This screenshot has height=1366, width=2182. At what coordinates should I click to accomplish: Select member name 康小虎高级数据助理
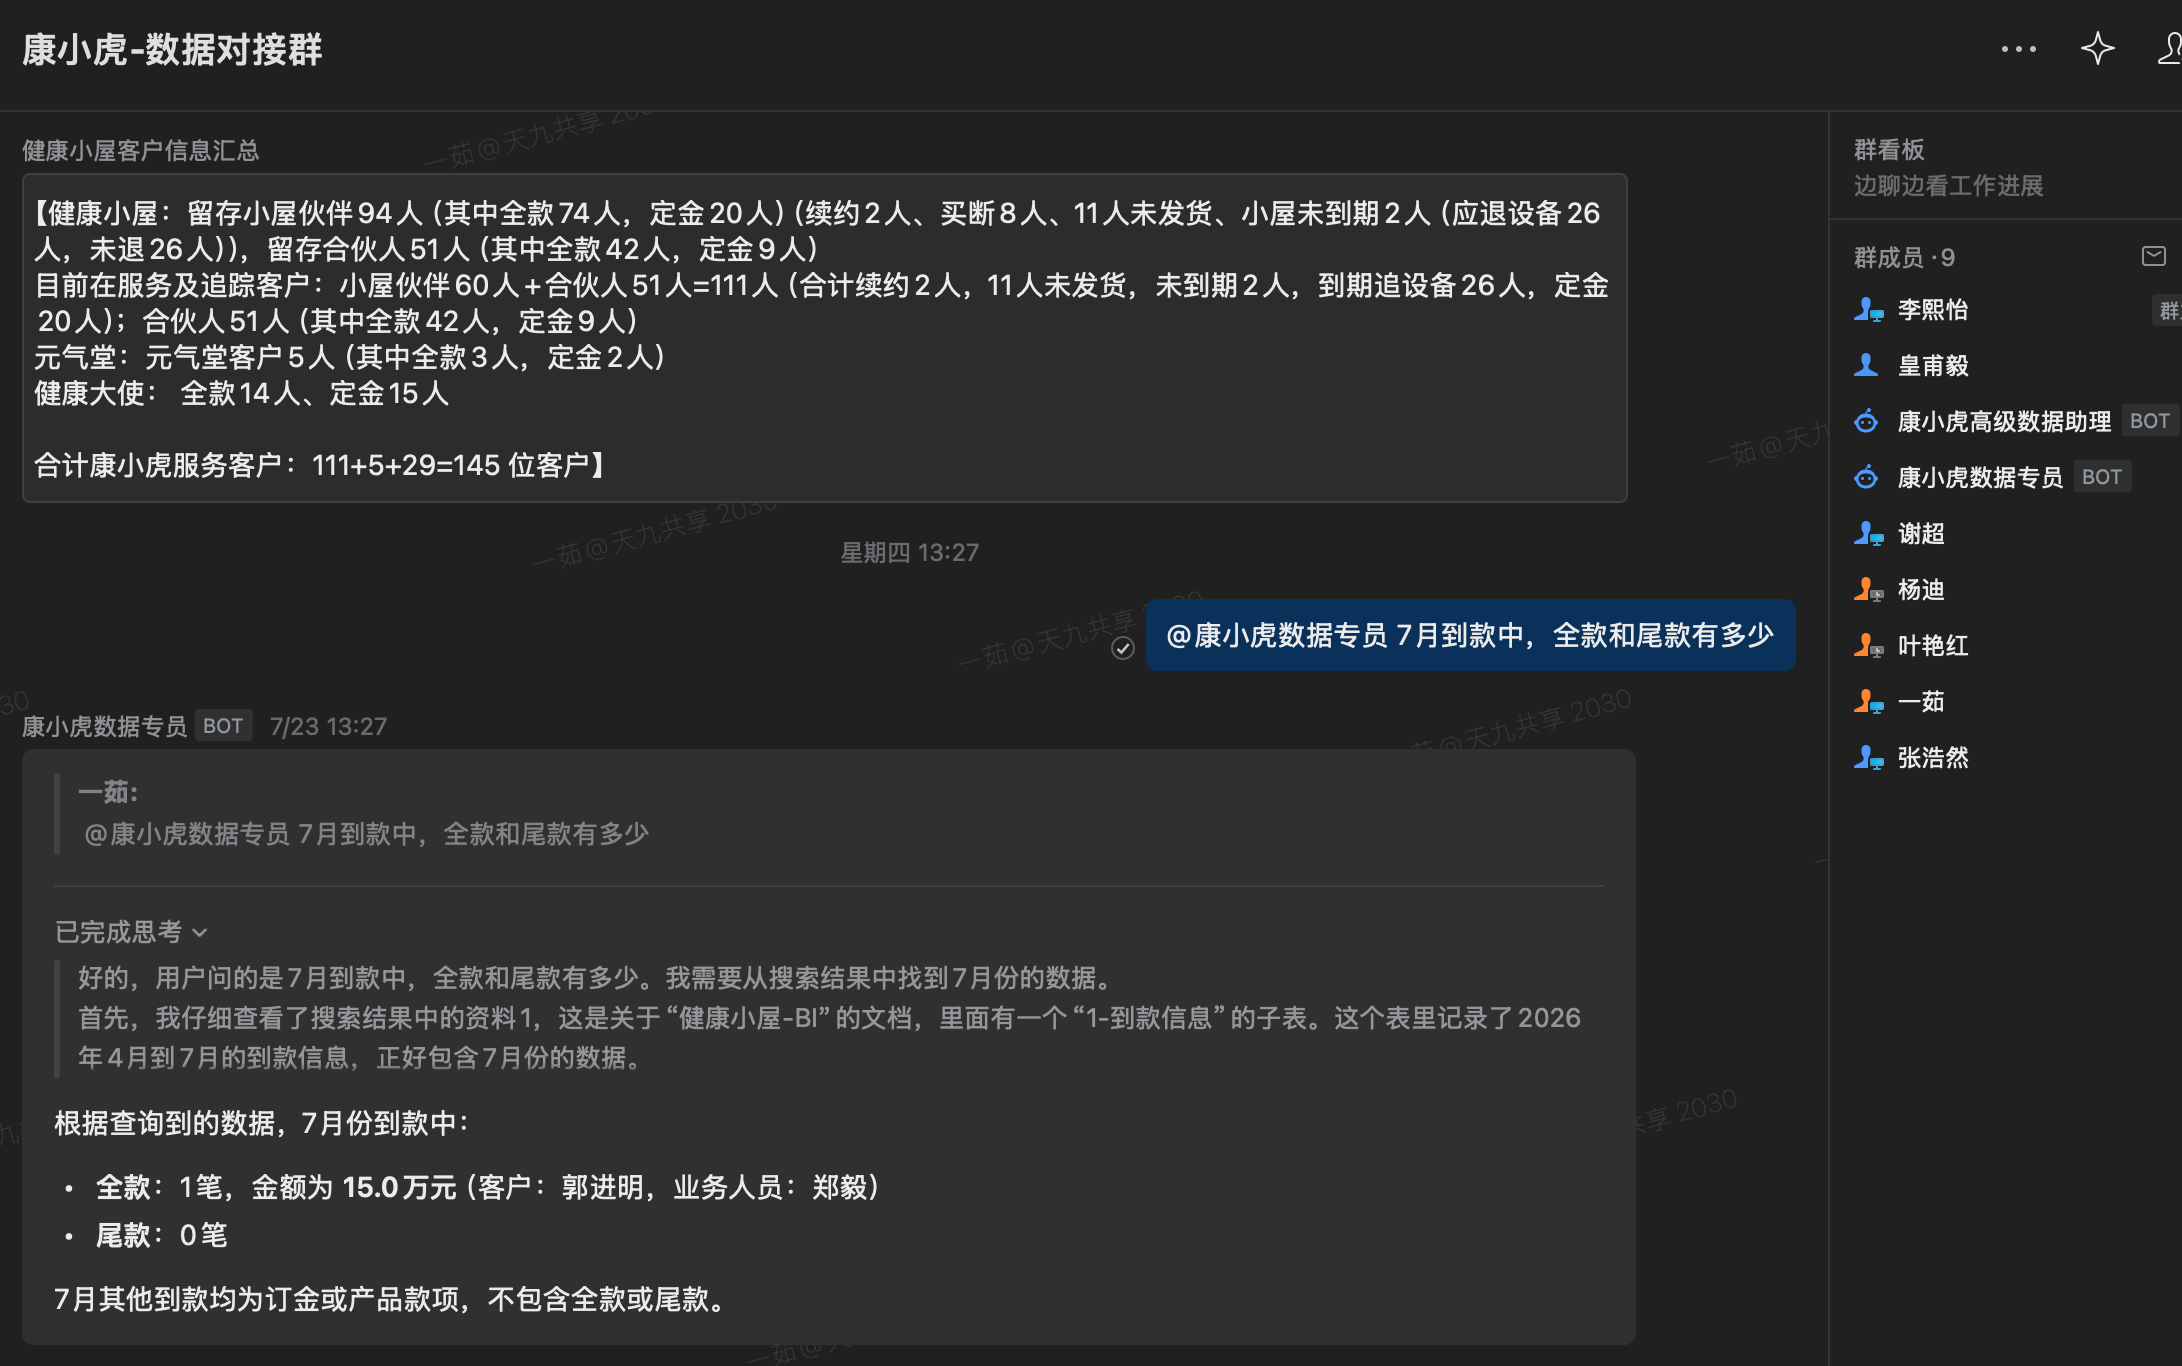pyautogui.click(x=2004, y=422)
